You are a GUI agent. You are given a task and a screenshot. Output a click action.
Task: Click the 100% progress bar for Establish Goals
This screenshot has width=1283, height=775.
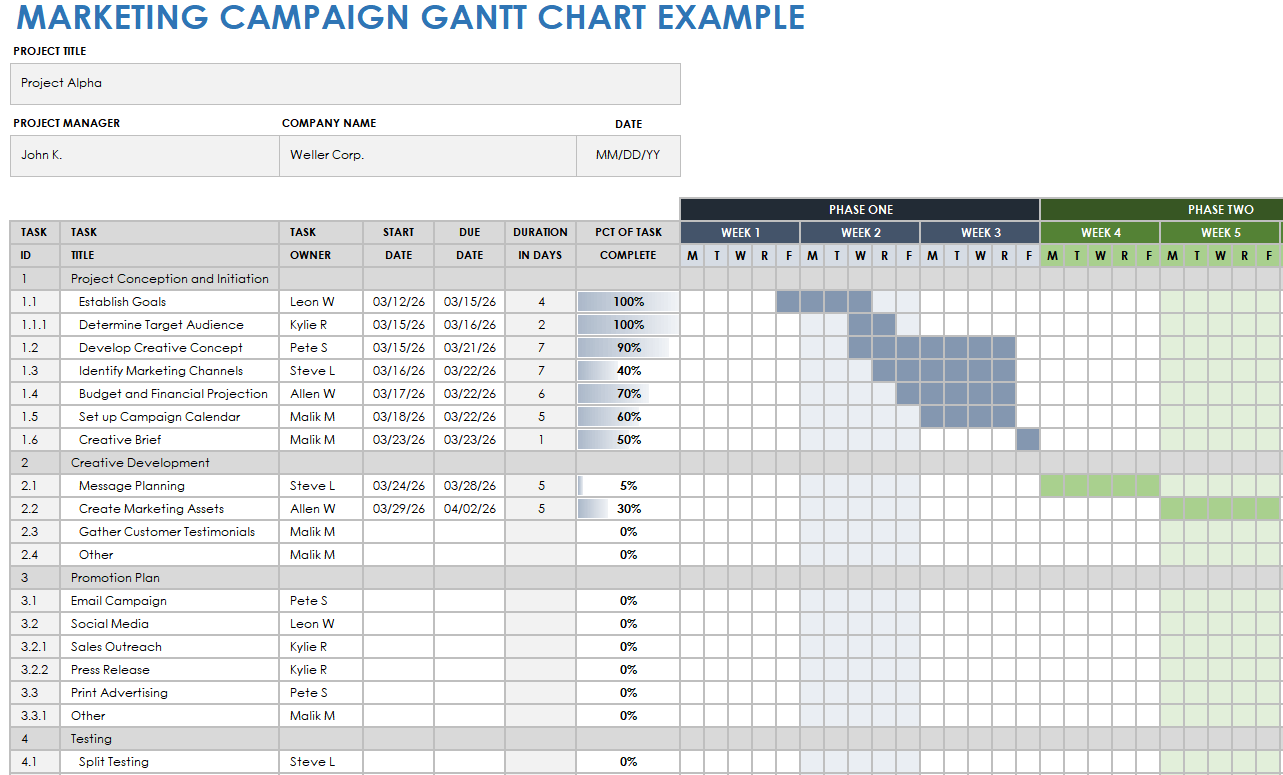[x=628, y=302]
